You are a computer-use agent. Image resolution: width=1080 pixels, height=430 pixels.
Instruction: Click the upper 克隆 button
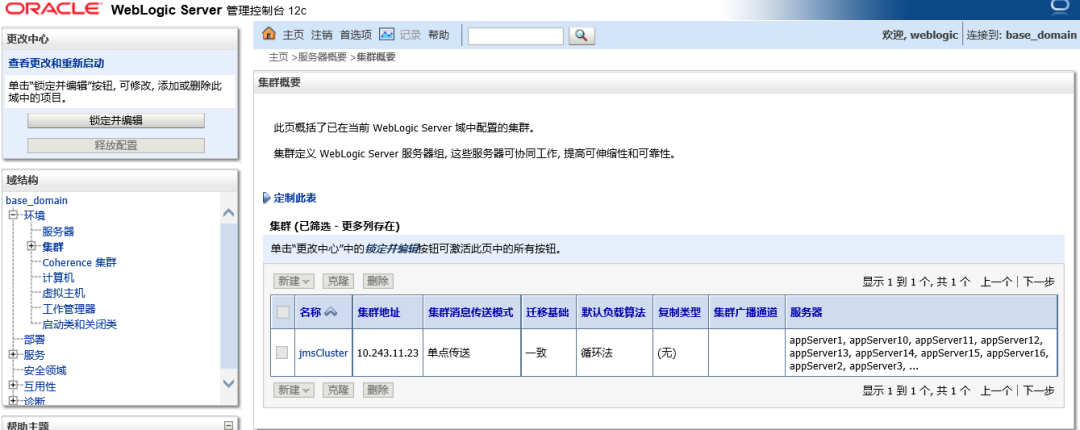[338, 281]
